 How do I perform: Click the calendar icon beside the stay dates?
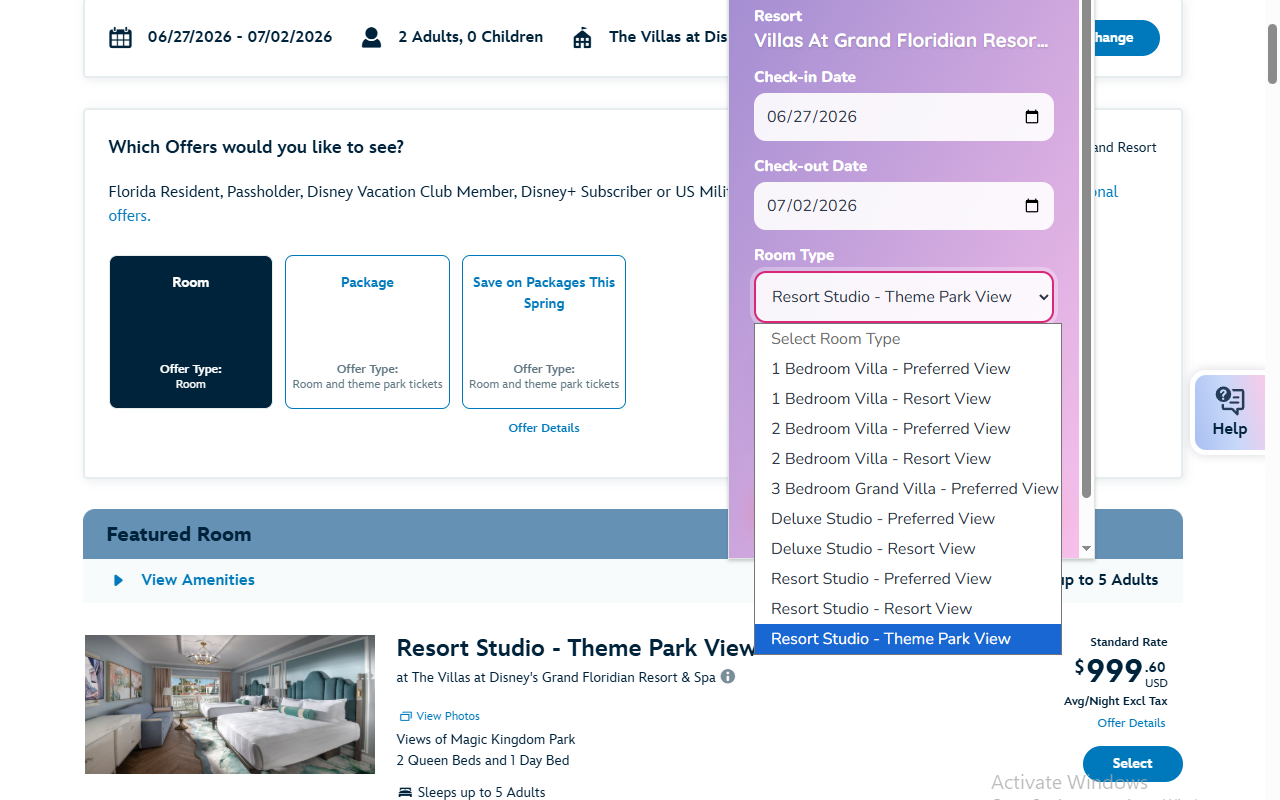click(120, 36)
